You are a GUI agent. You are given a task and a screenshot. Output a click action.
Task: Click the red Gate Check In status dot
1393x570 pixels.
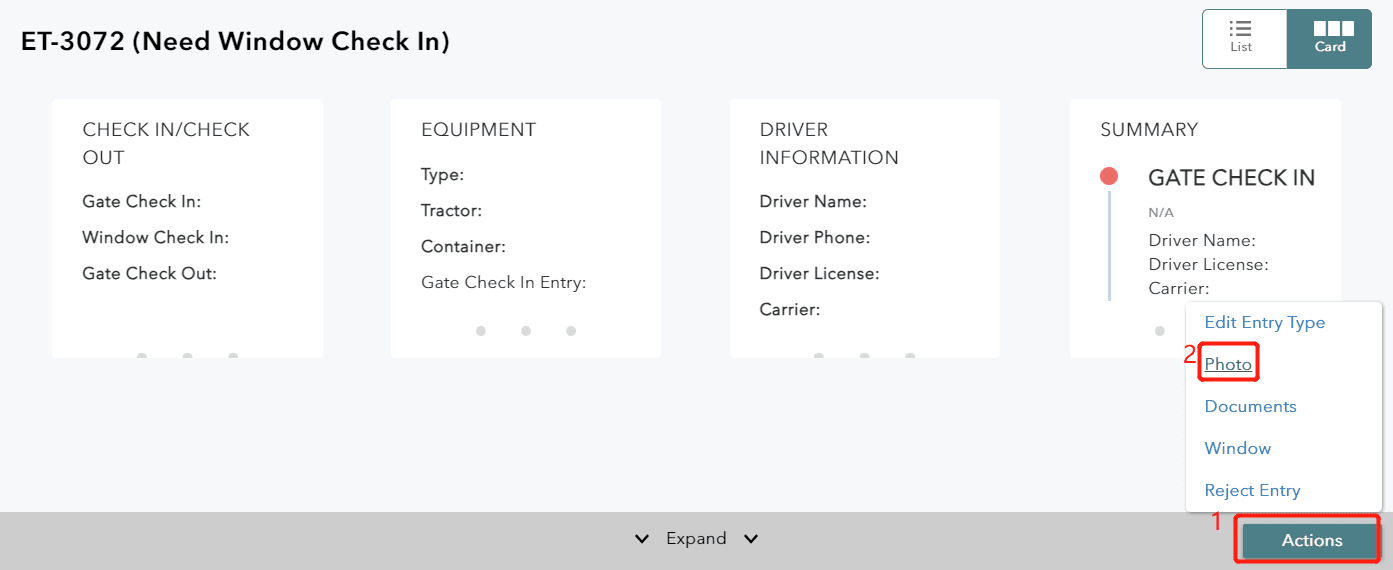[1108, 177]
